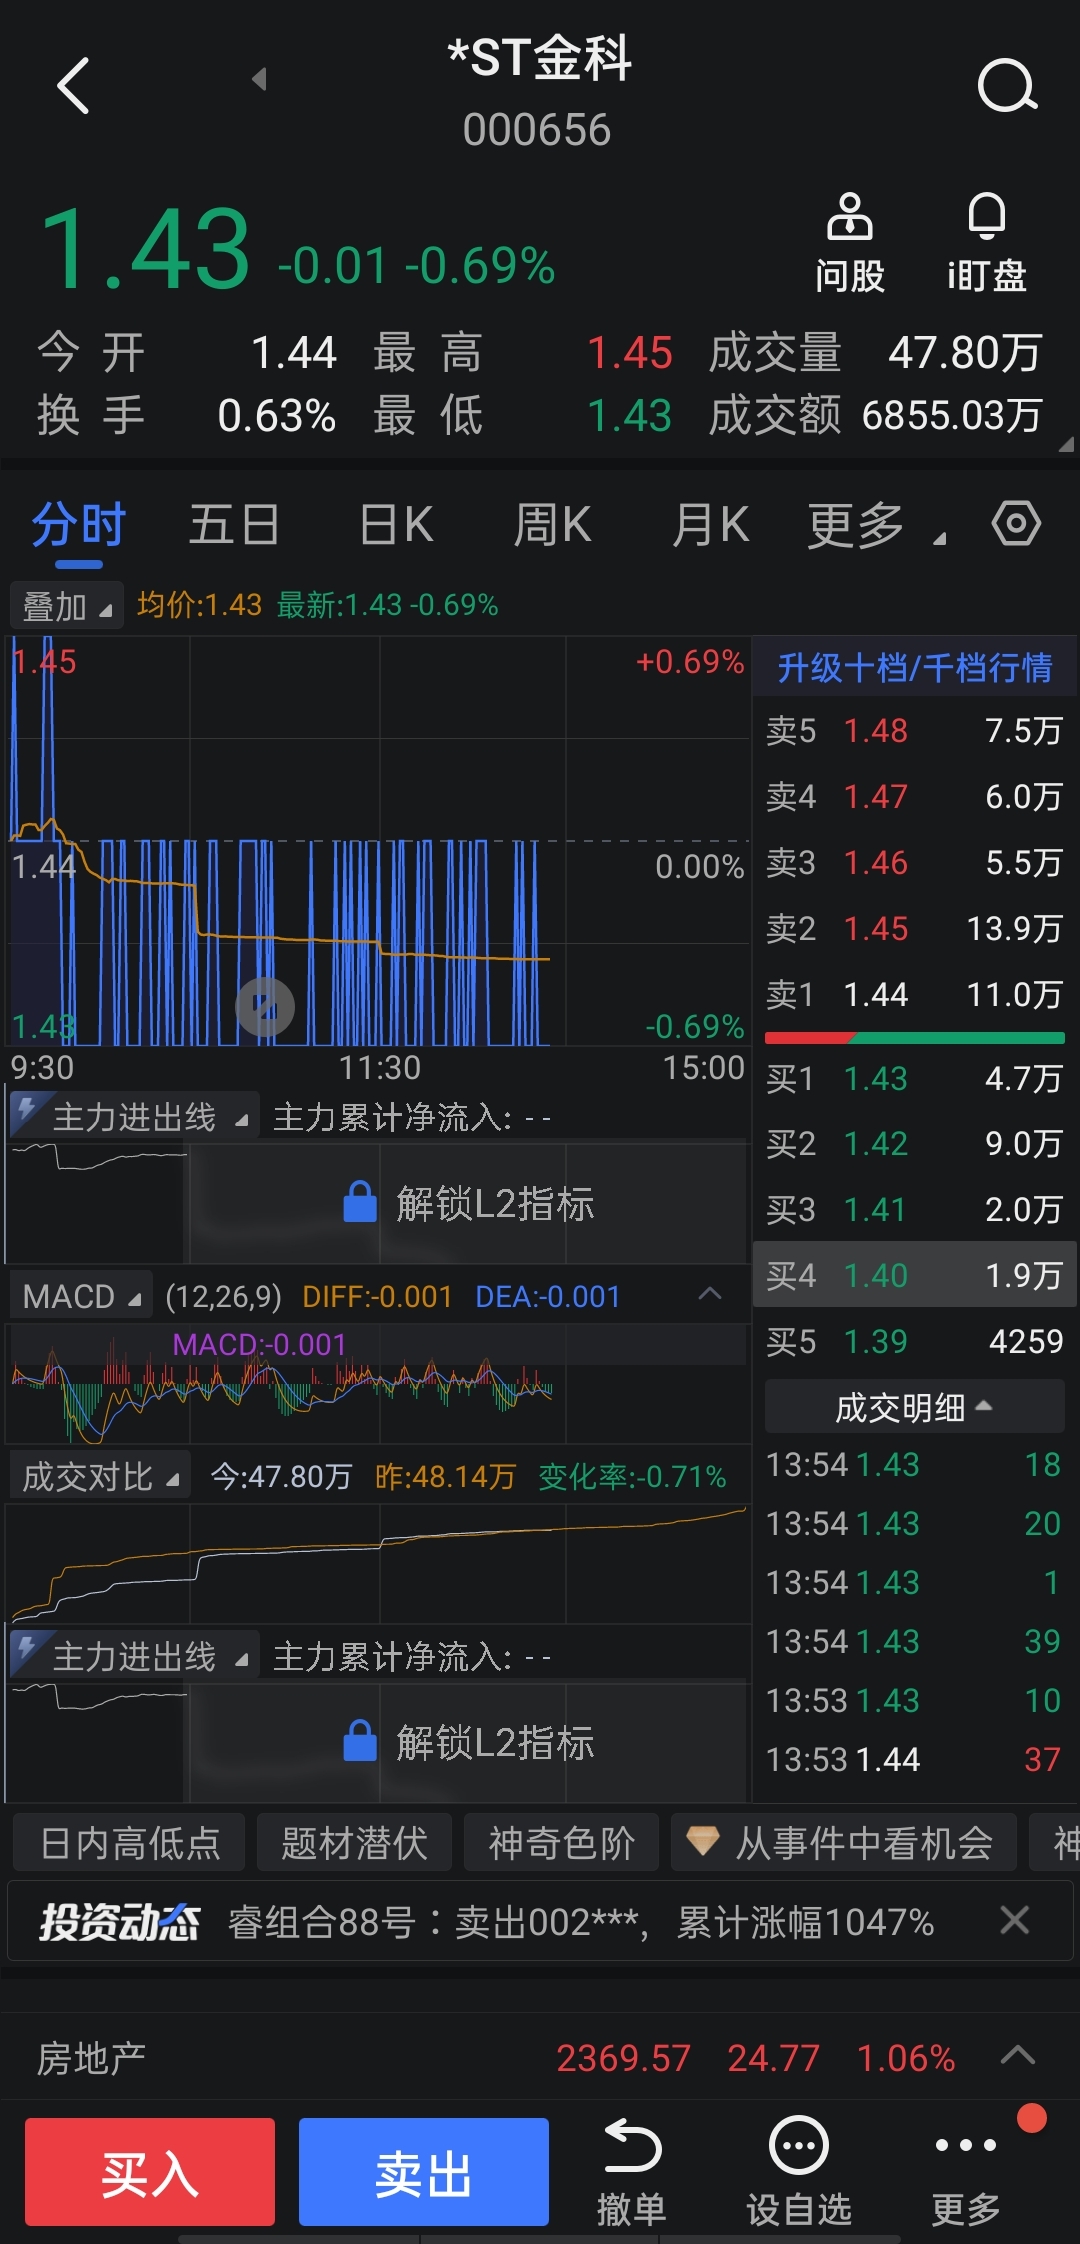Switch to the 月K tab
1080x2244 pixels.
710,525
